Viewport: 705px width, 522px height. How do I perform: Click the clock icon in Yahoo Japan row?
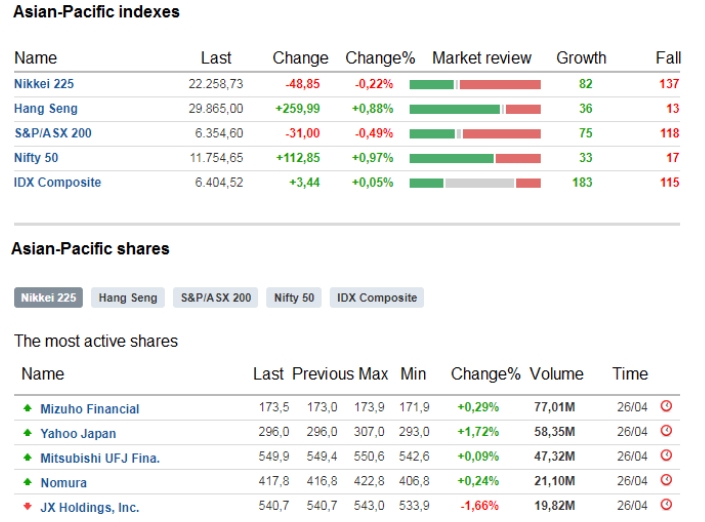(666, 431)
